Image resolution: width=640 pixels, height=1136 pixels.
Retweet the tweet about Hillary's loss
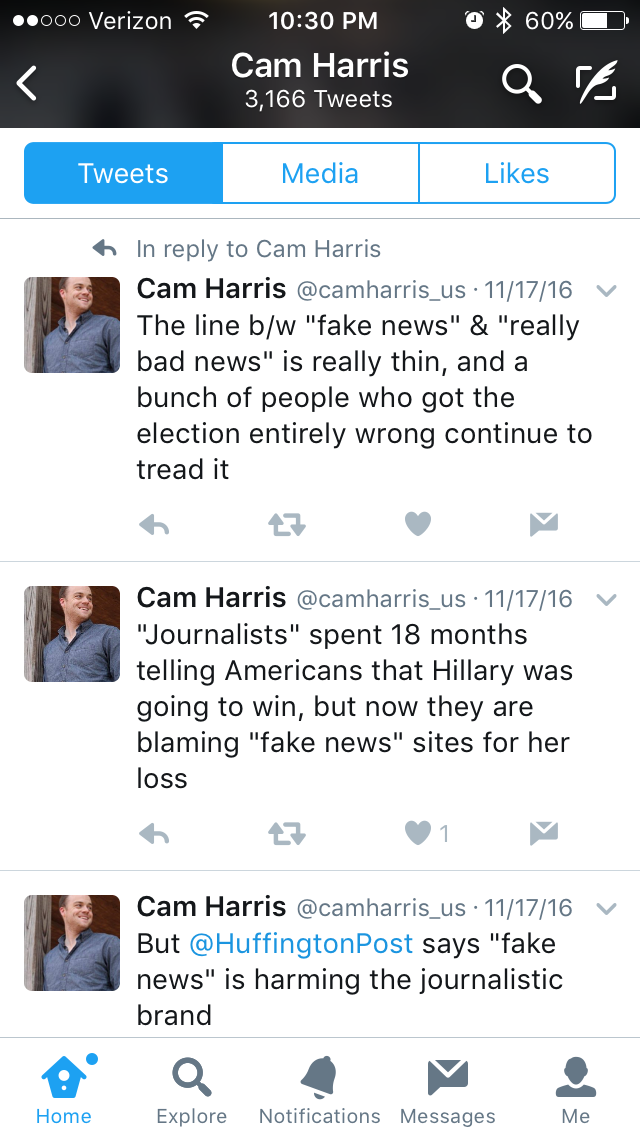click(287, 834)
